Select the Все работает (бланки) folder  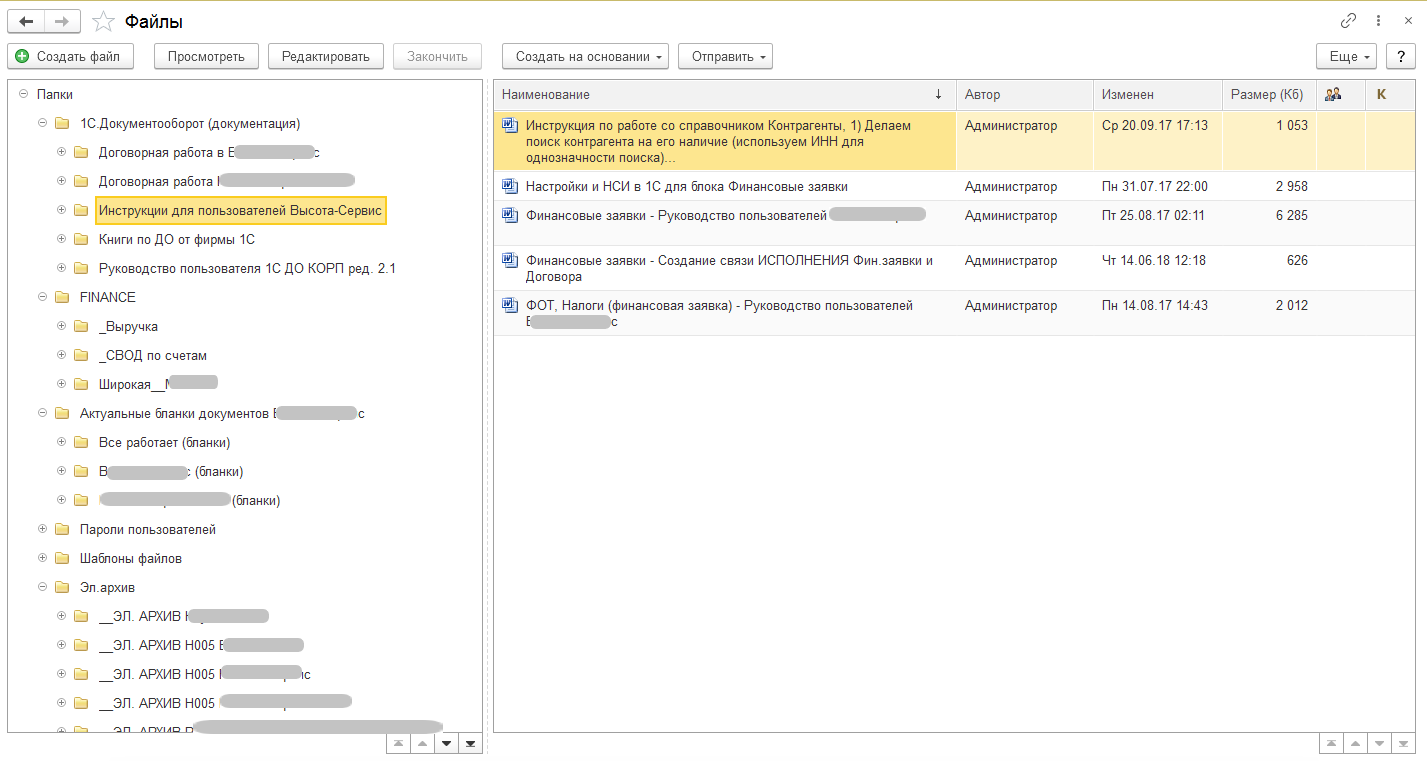pos(165,443)
